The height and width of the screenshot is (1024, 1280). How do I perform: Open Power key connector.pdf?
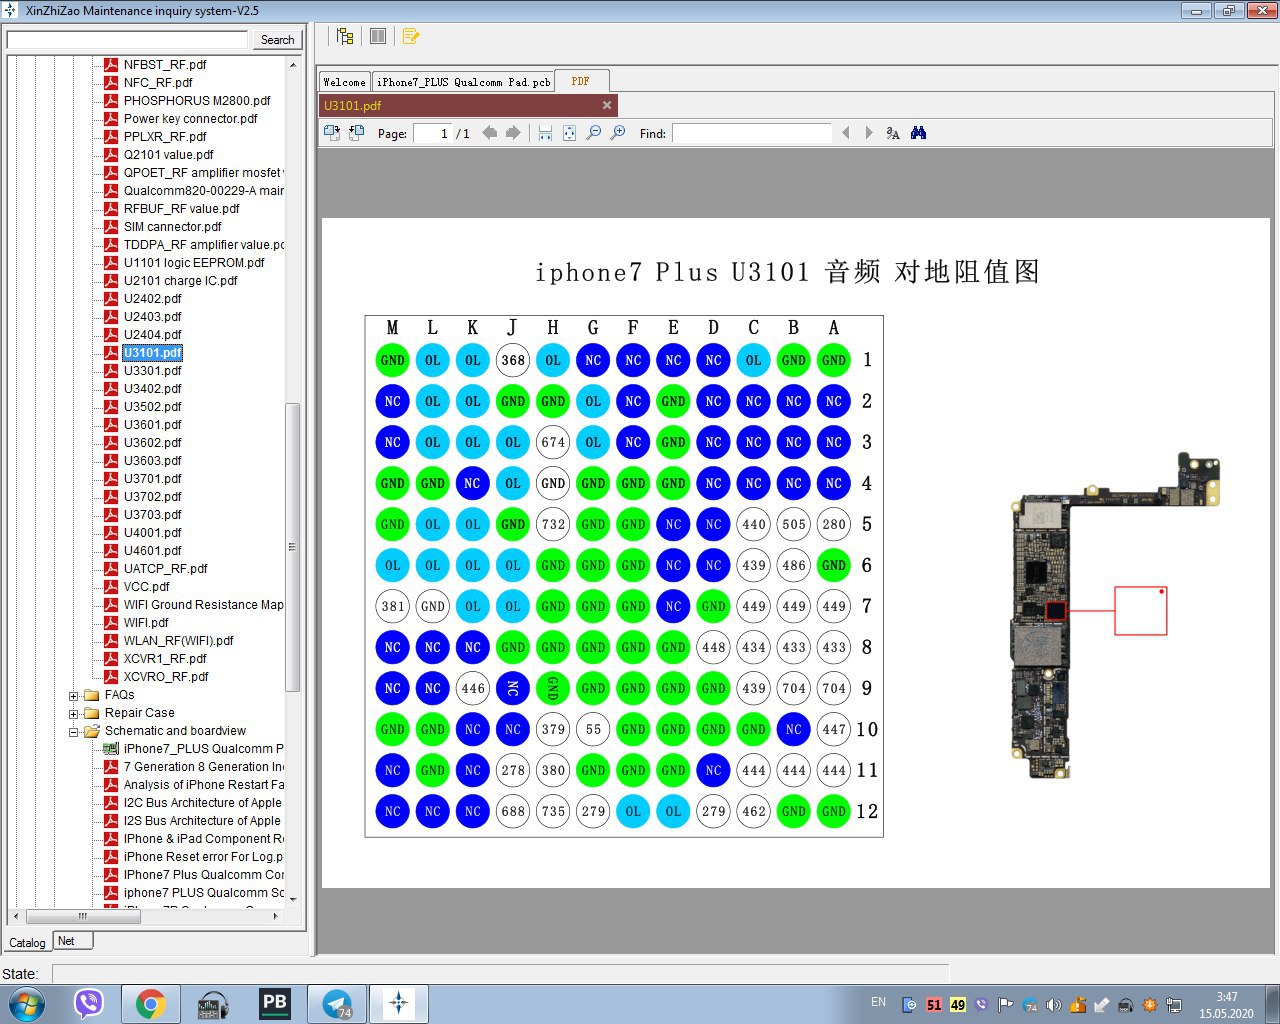point(190,119)
